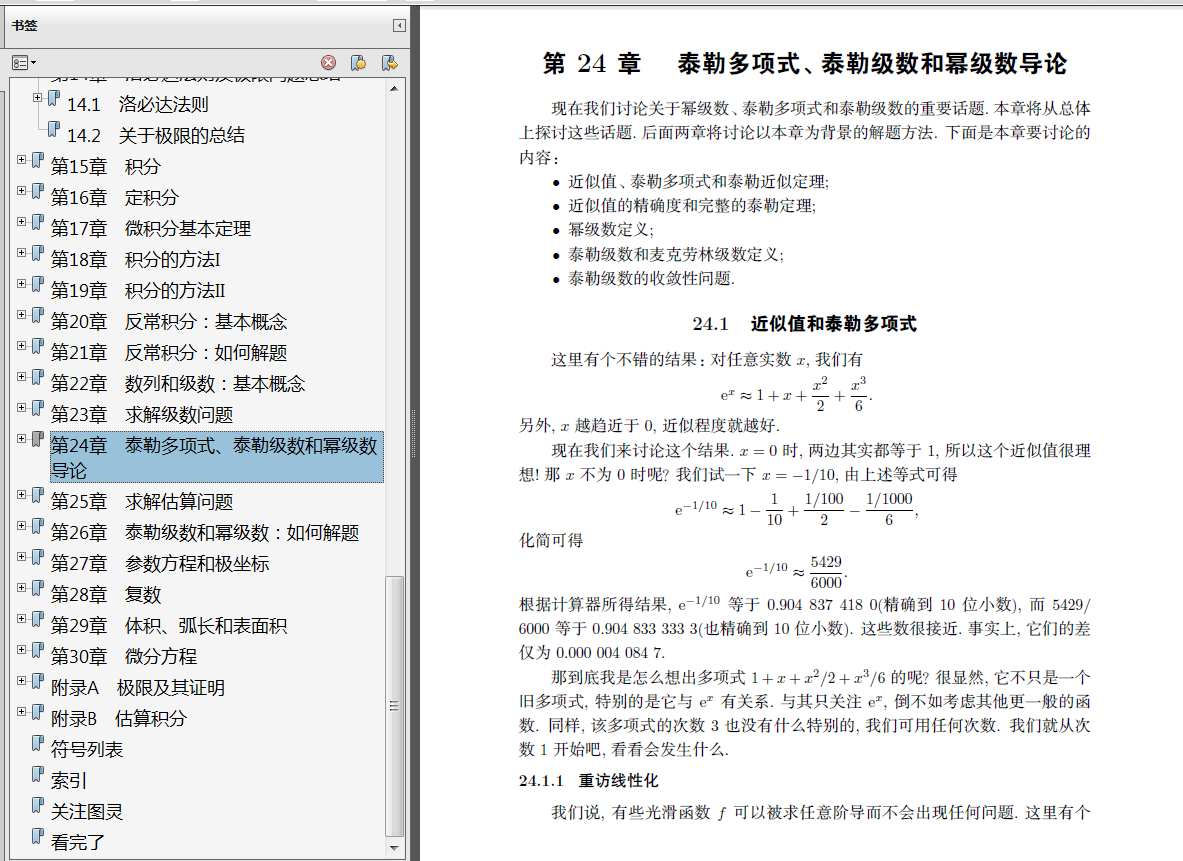Screen dimensions: 1183x861
Task: Click bookmarks scrollbar up arrow
Action: pos(394,88)
